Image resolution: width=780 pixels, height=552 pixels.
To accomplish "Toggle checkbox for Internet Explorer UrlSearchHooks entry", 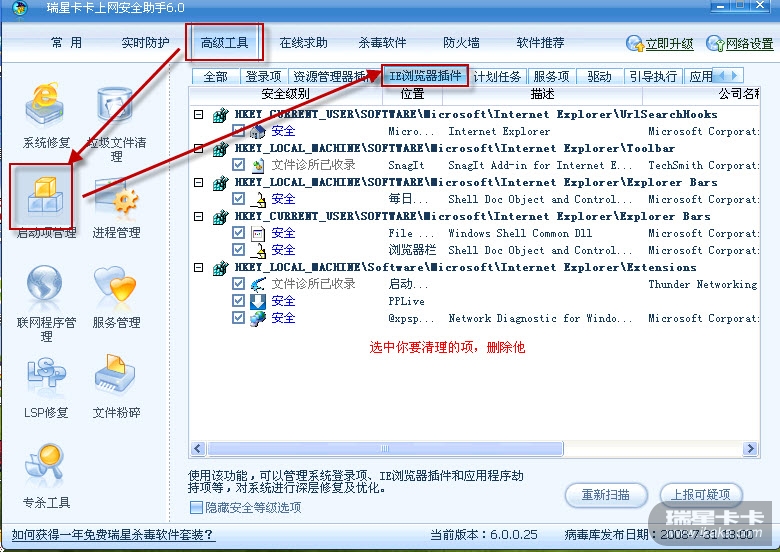I will tap(238, 131).
